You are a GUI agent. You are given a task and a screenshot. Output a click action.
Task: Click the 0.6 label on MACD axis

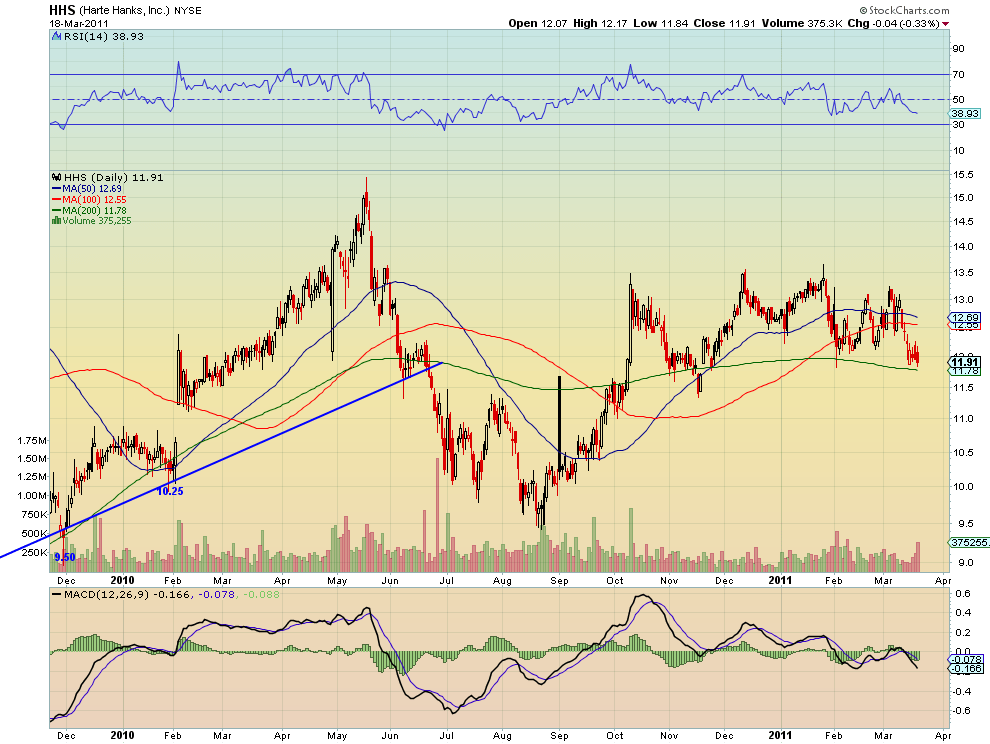(x=962, y=594)
